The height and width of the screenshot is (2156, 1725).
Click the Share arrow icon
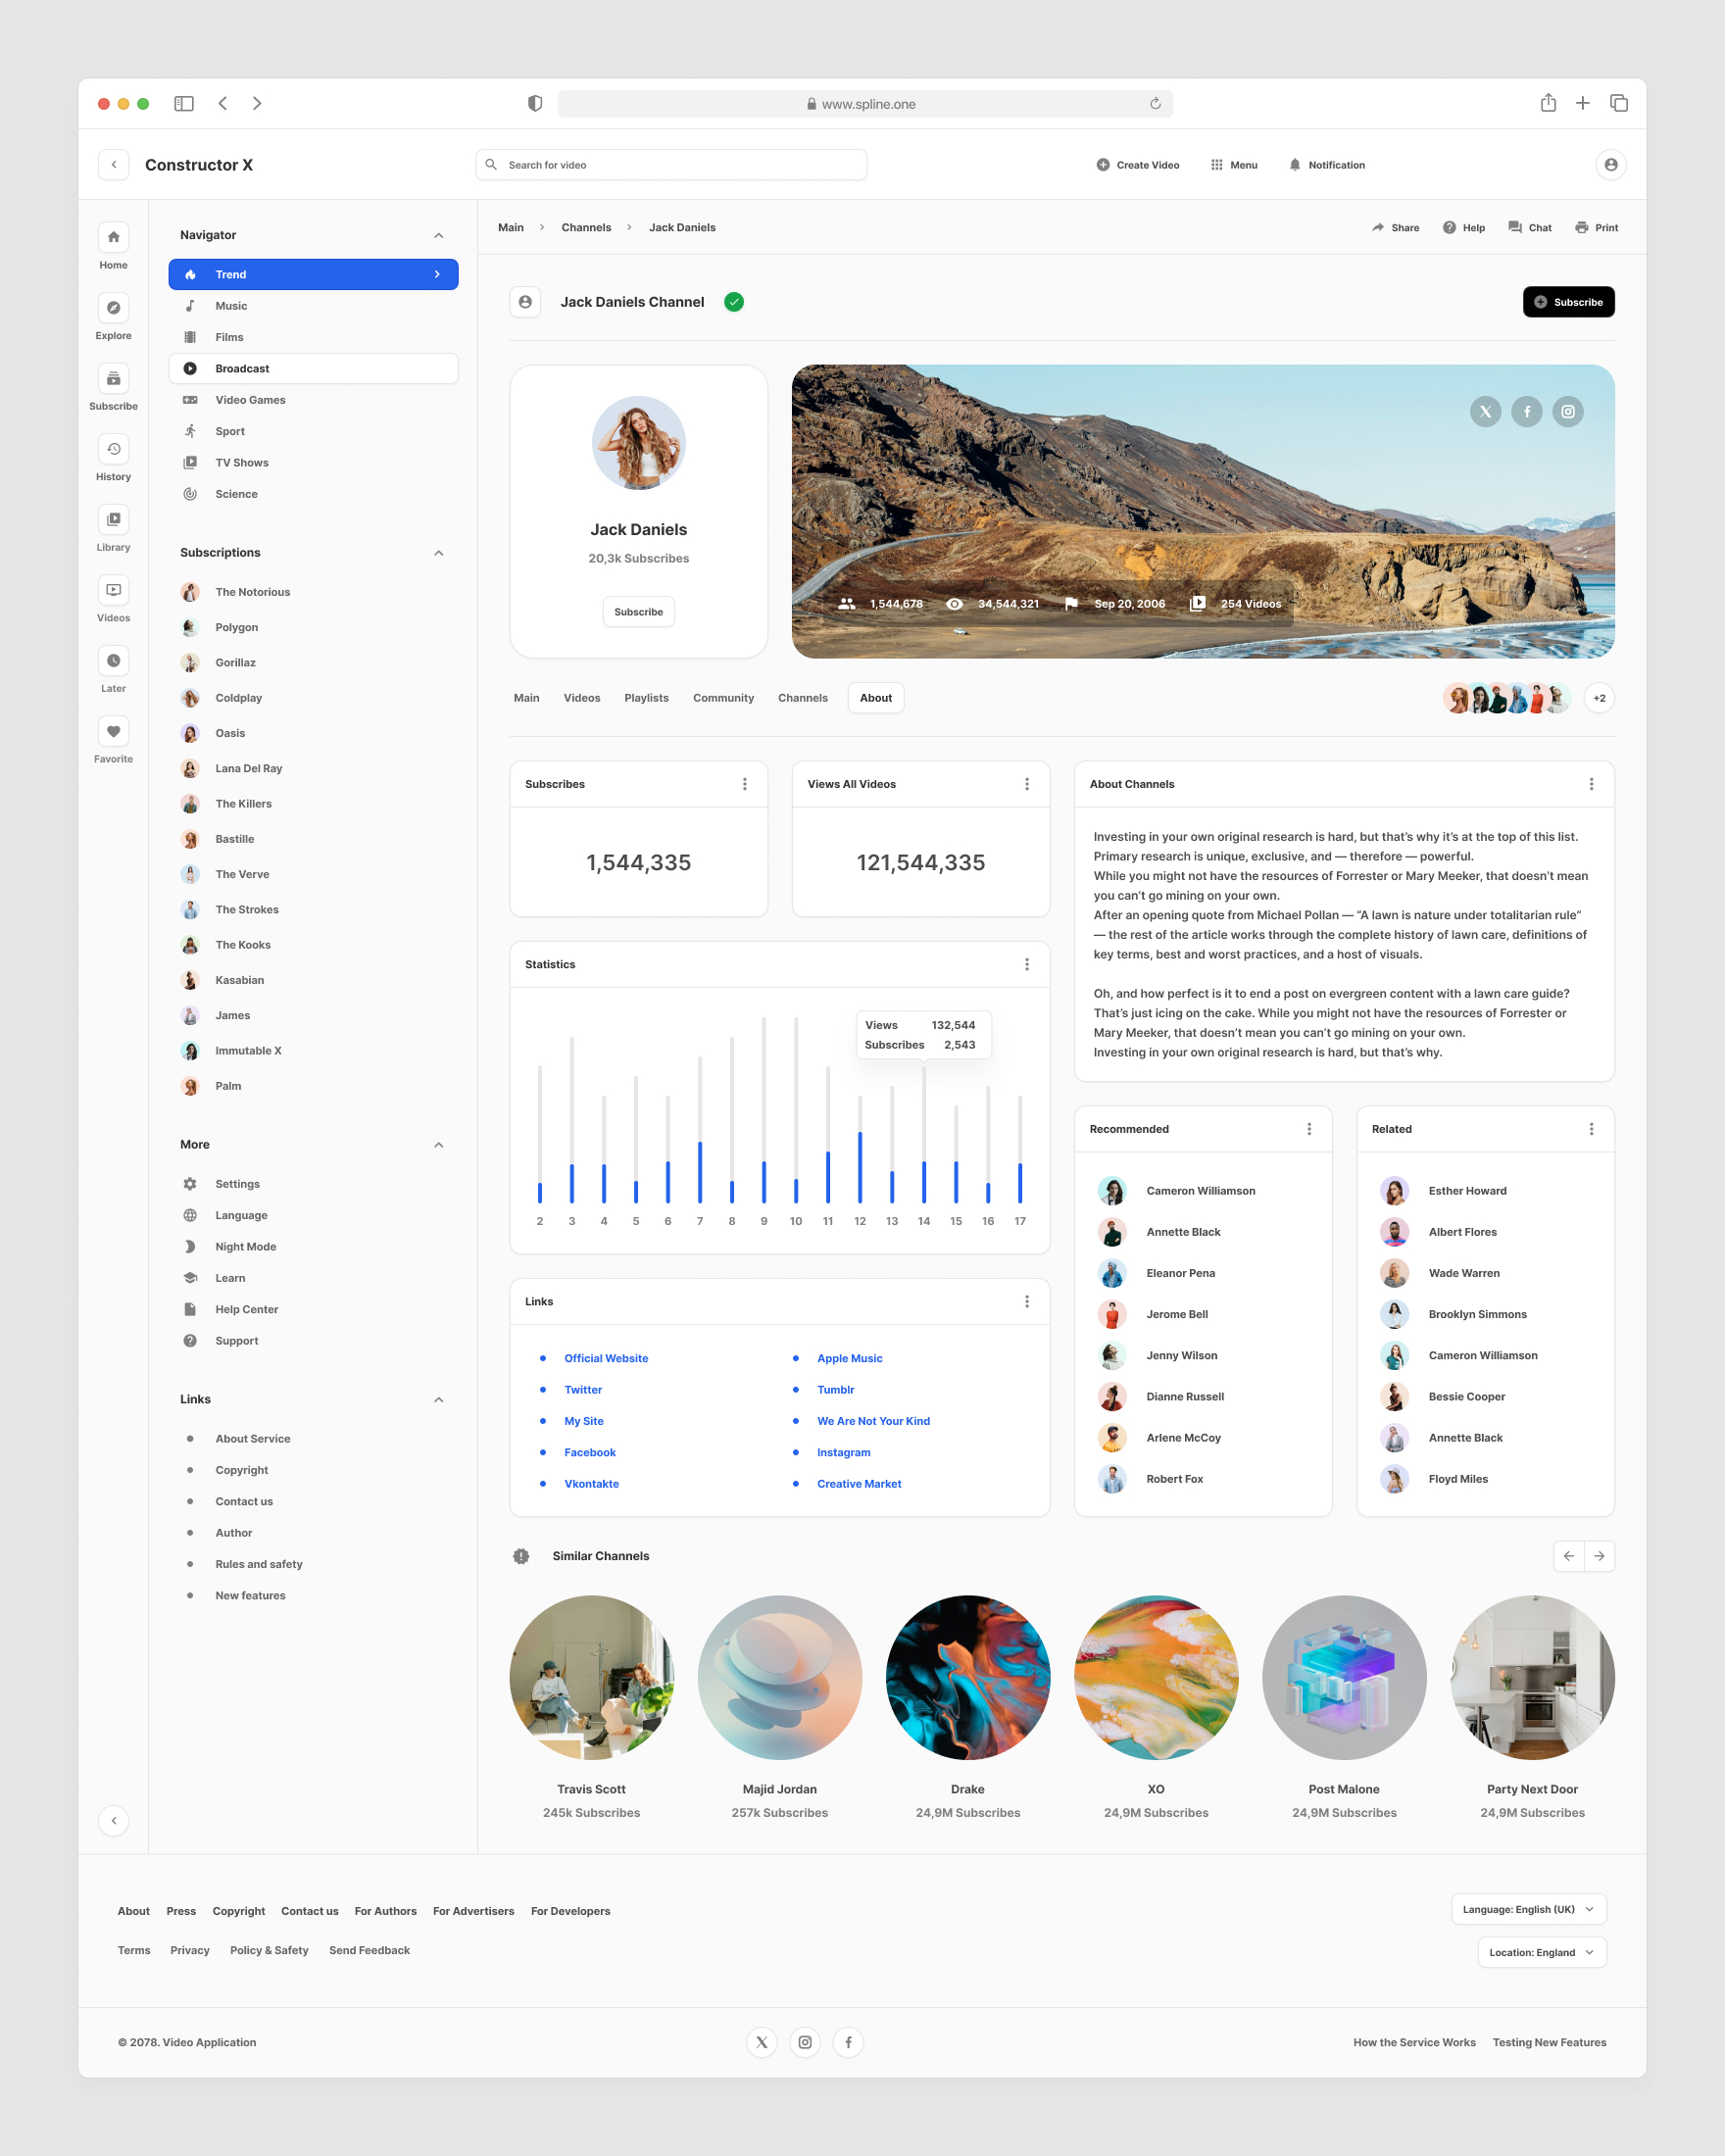coord(1378,227)
